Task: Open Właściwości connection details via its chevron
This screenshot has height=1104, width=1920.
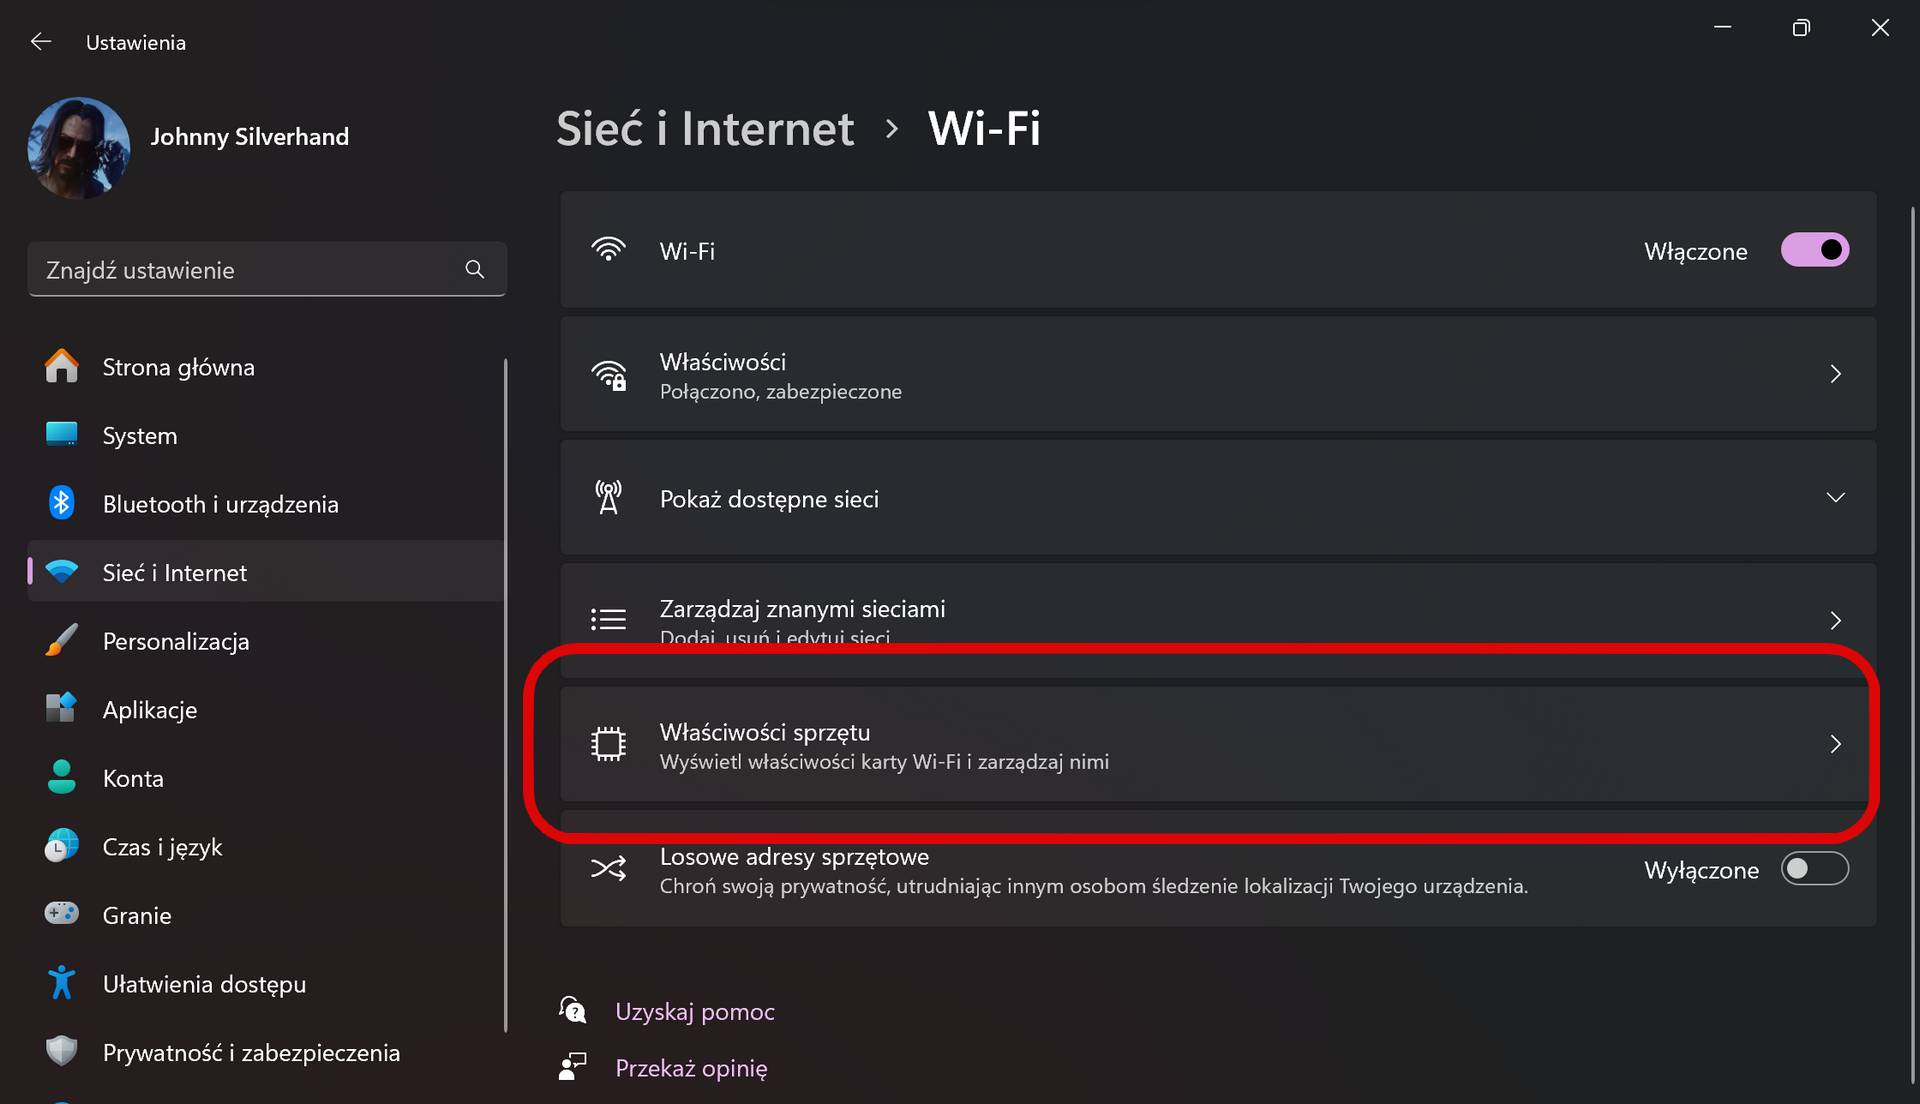Action: (1836, 374)
